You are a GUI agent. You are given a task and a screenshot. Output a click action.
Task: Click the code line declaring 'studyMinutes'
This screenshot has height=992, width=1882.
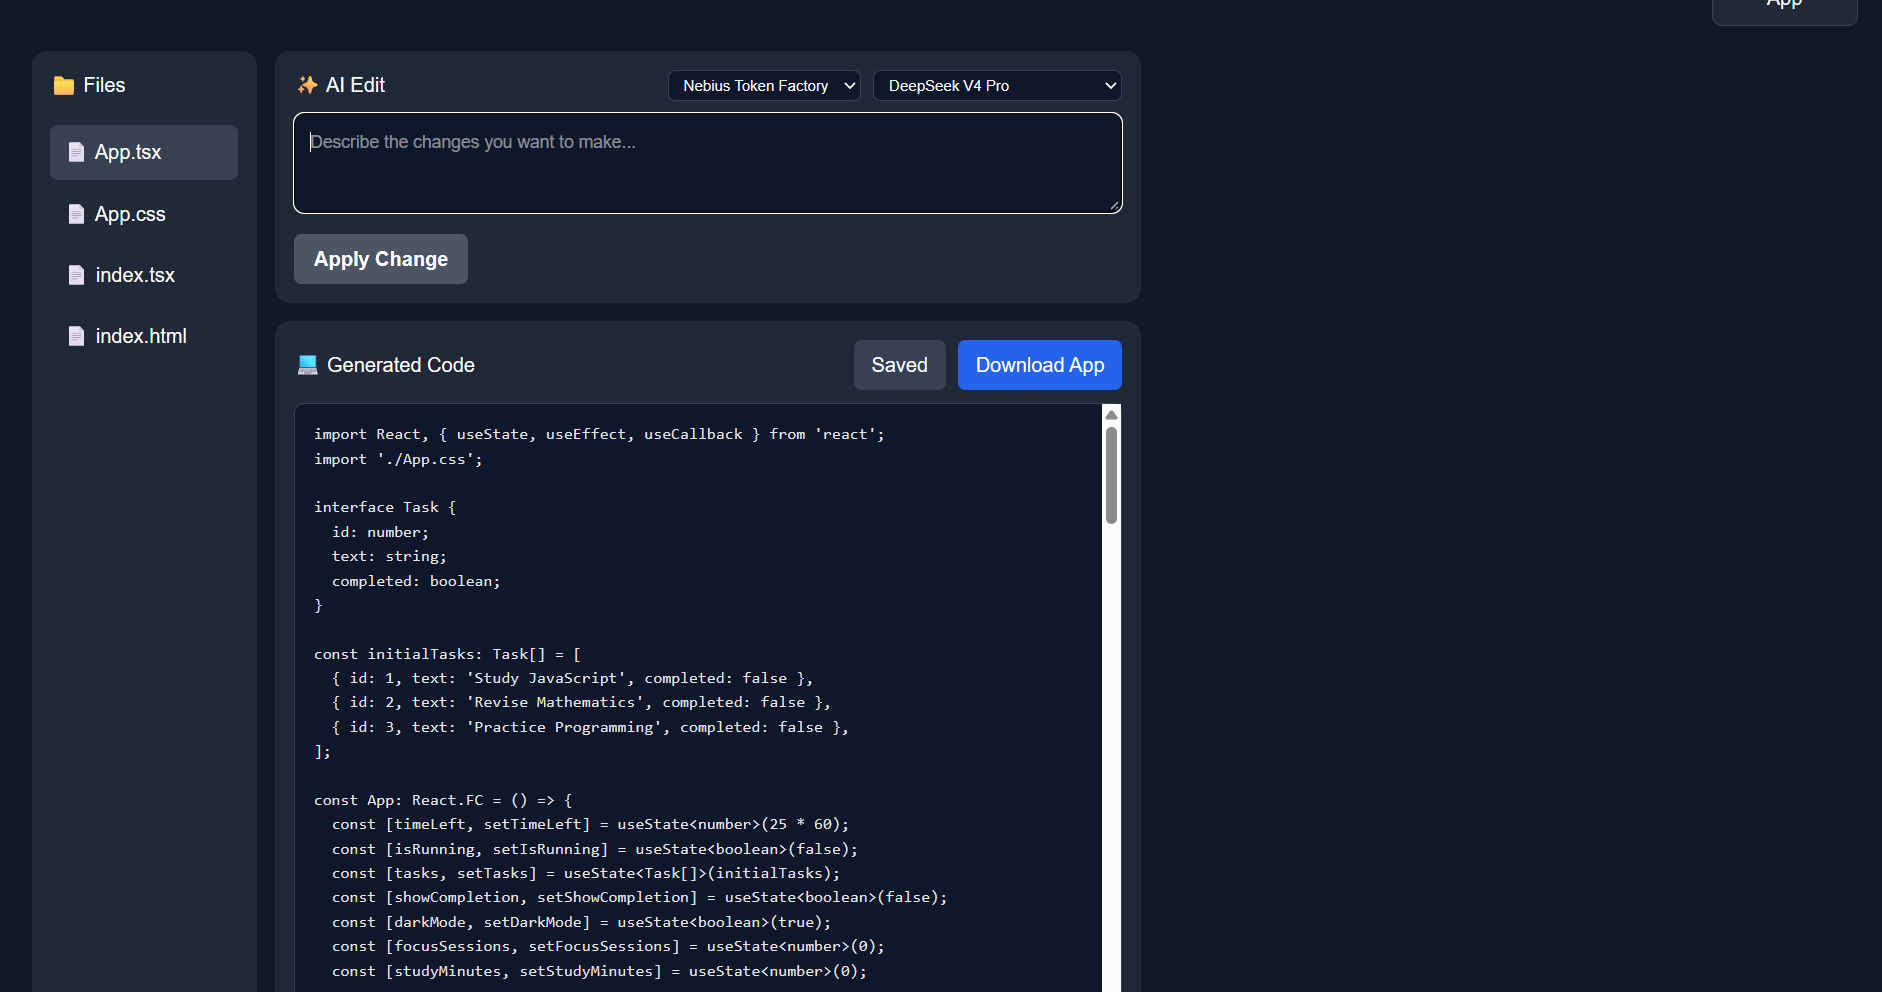600,971
